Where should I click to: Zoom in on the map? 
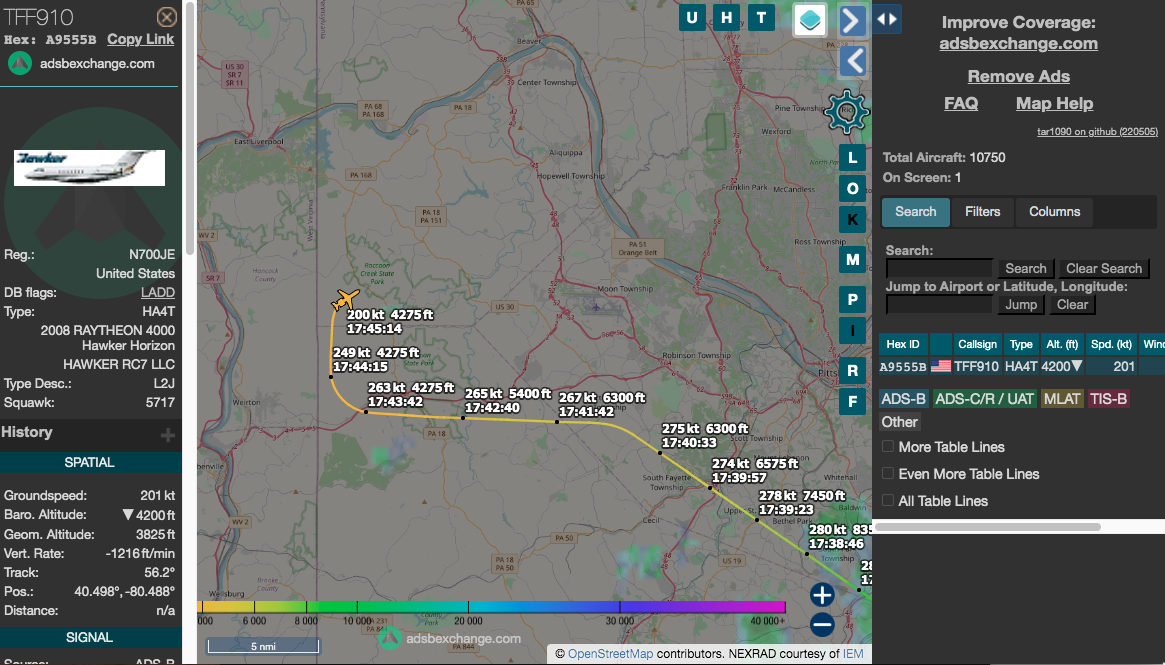point(822,594)
